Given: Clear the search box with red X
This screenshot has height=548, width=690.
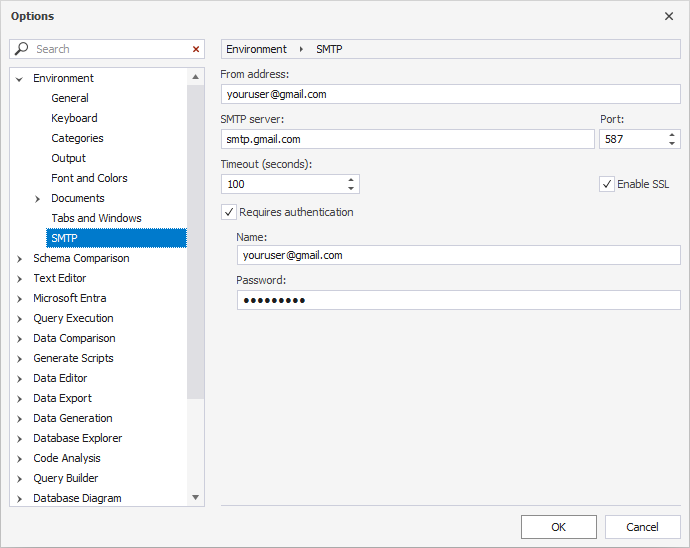Looking at the screenshot, I should coord(196,49).
